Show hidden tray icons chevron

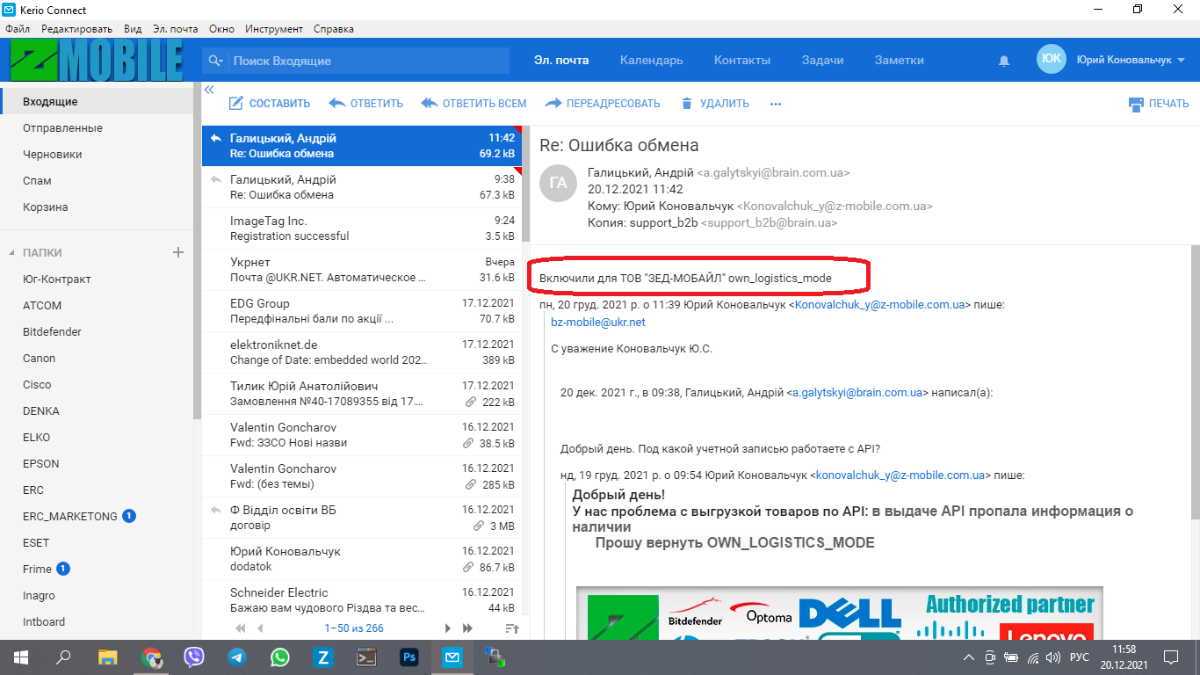[968, 657]
